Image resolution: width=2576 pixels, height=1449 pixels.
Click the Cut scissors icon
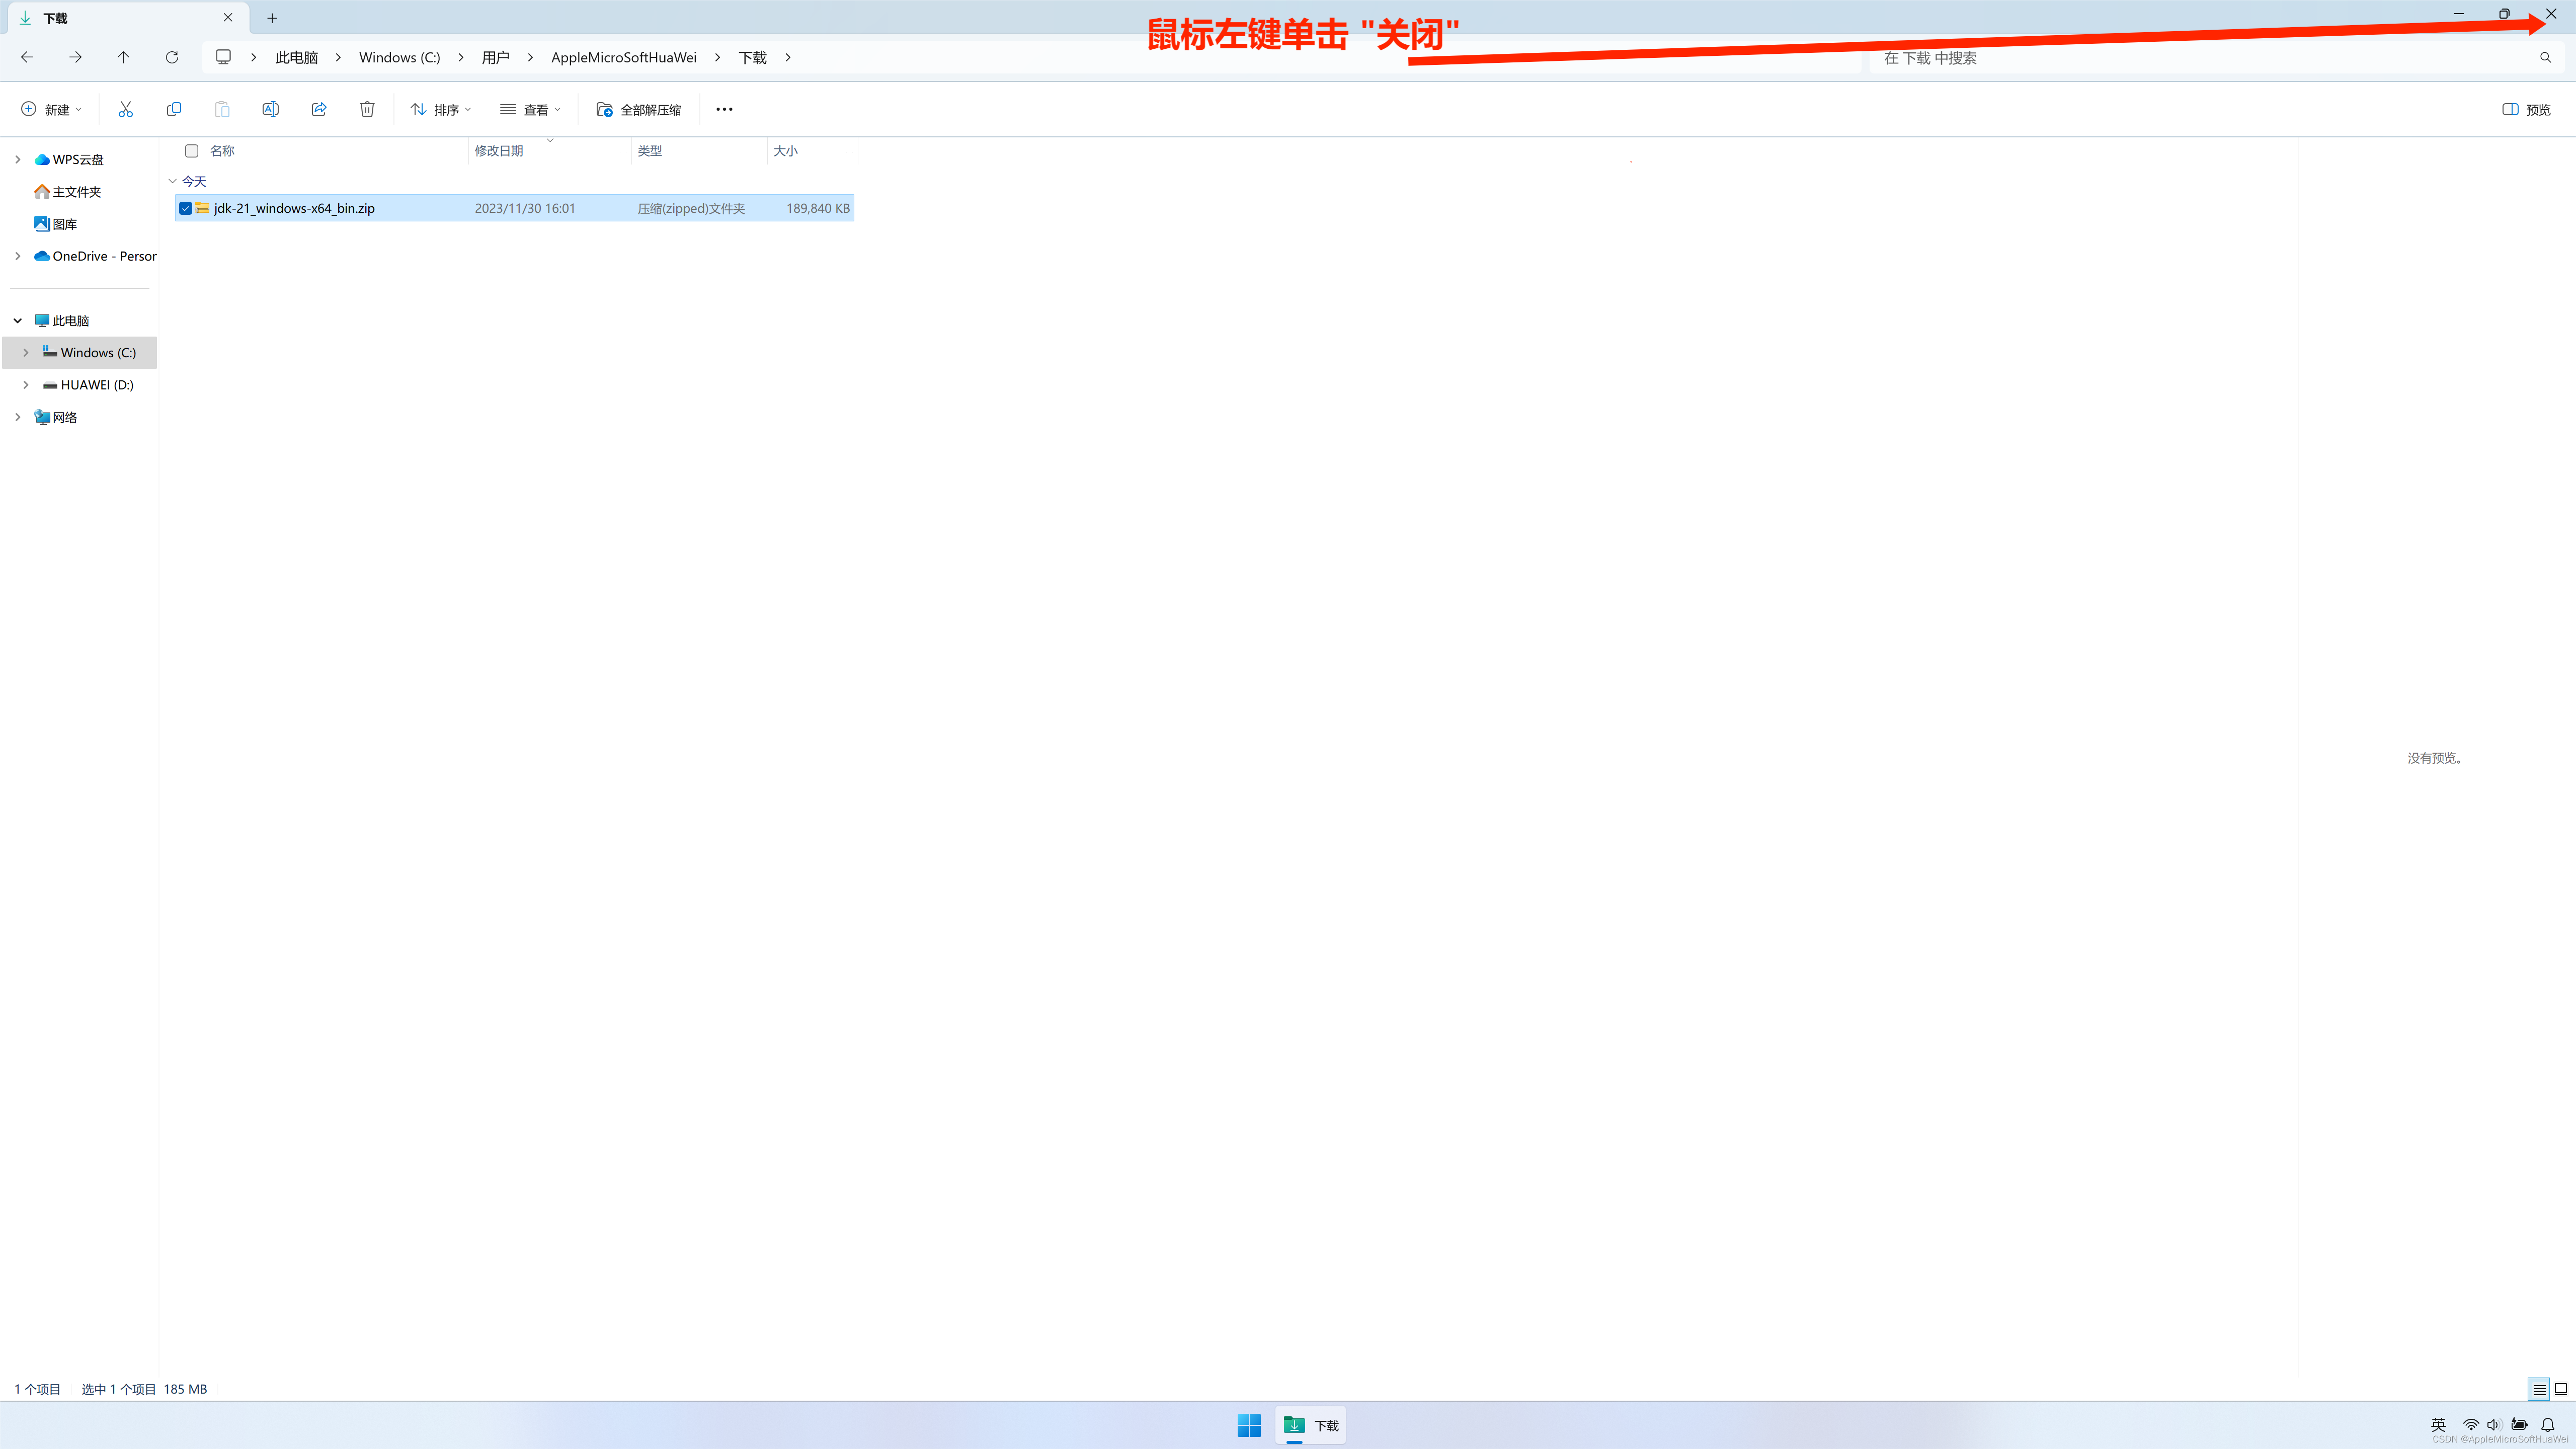(x=125, y=109)
